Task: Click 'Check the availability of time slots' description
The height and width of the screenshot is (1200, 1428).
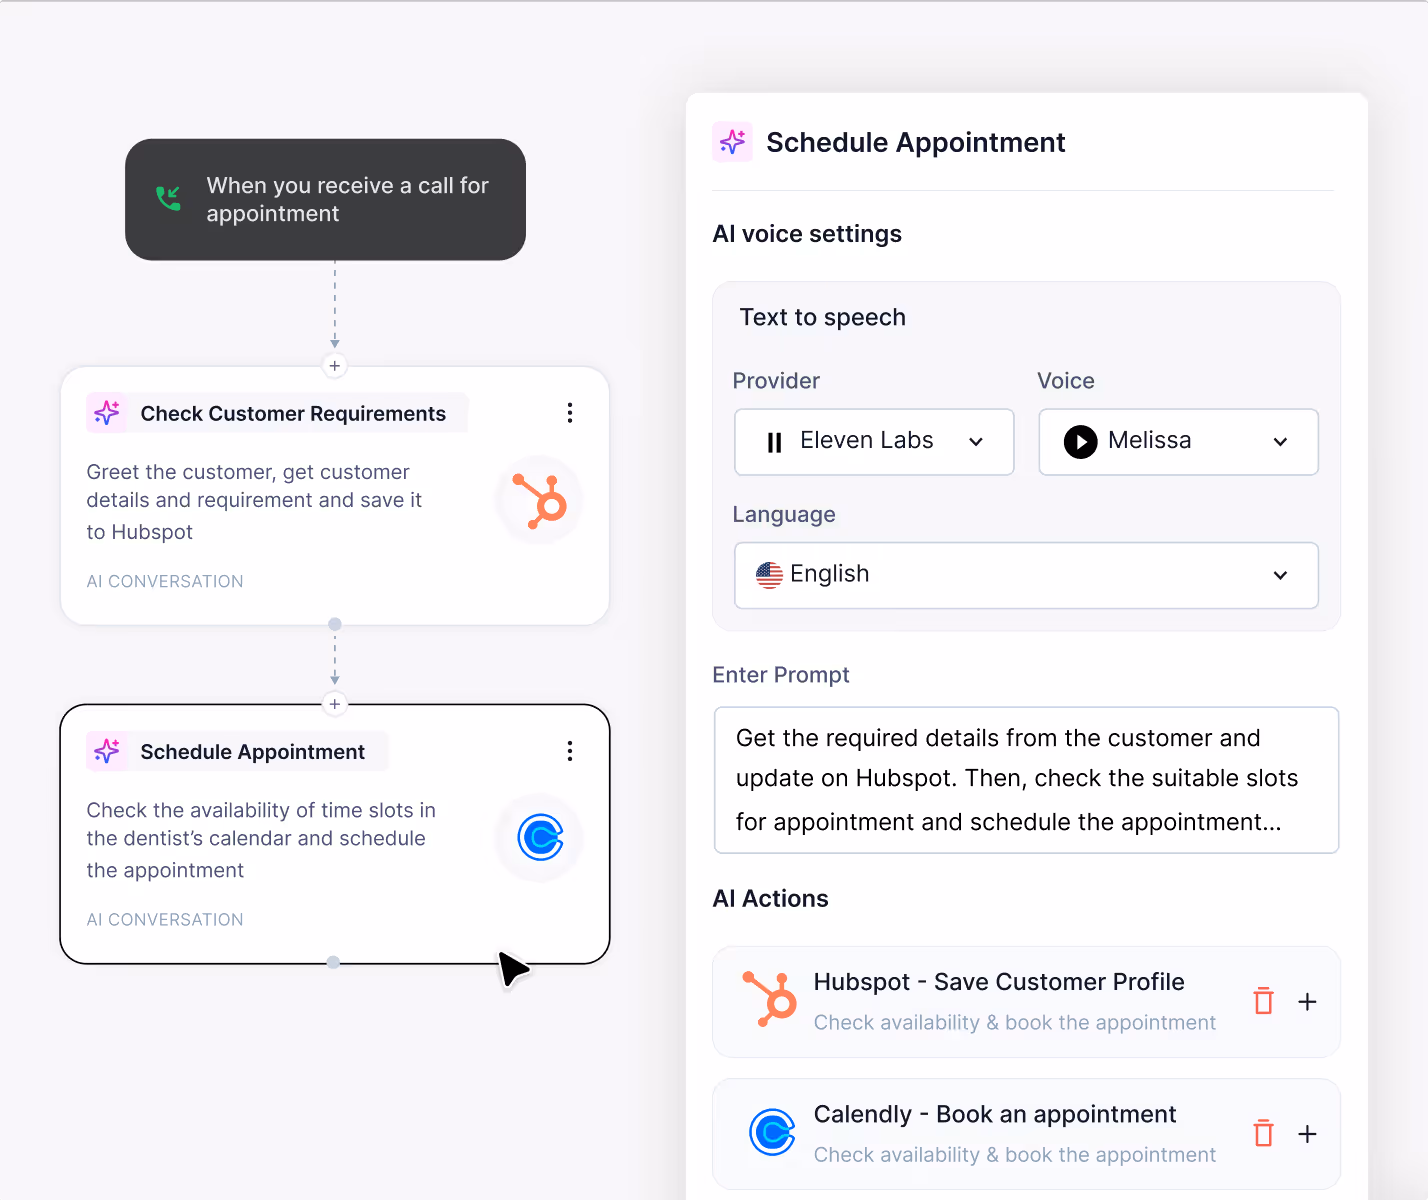Action: click(261, 839)
